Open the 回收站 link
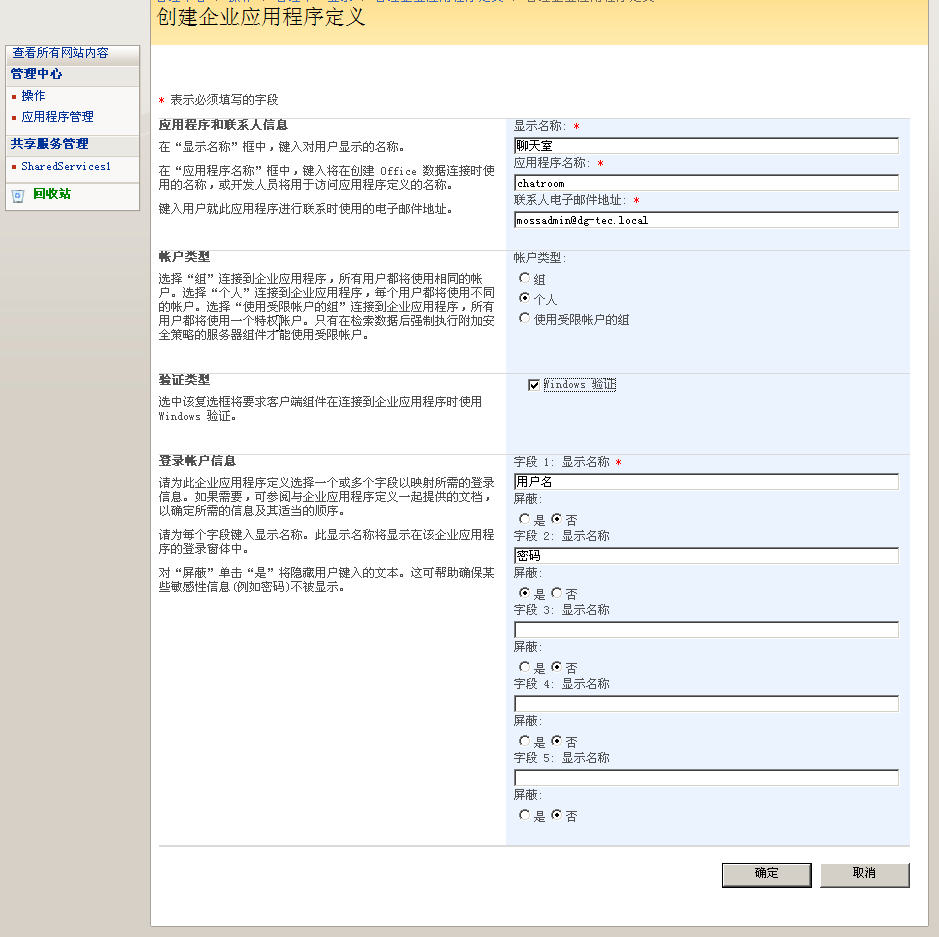Viewport: 939px width, 937px height. click(x=52, y=193)
